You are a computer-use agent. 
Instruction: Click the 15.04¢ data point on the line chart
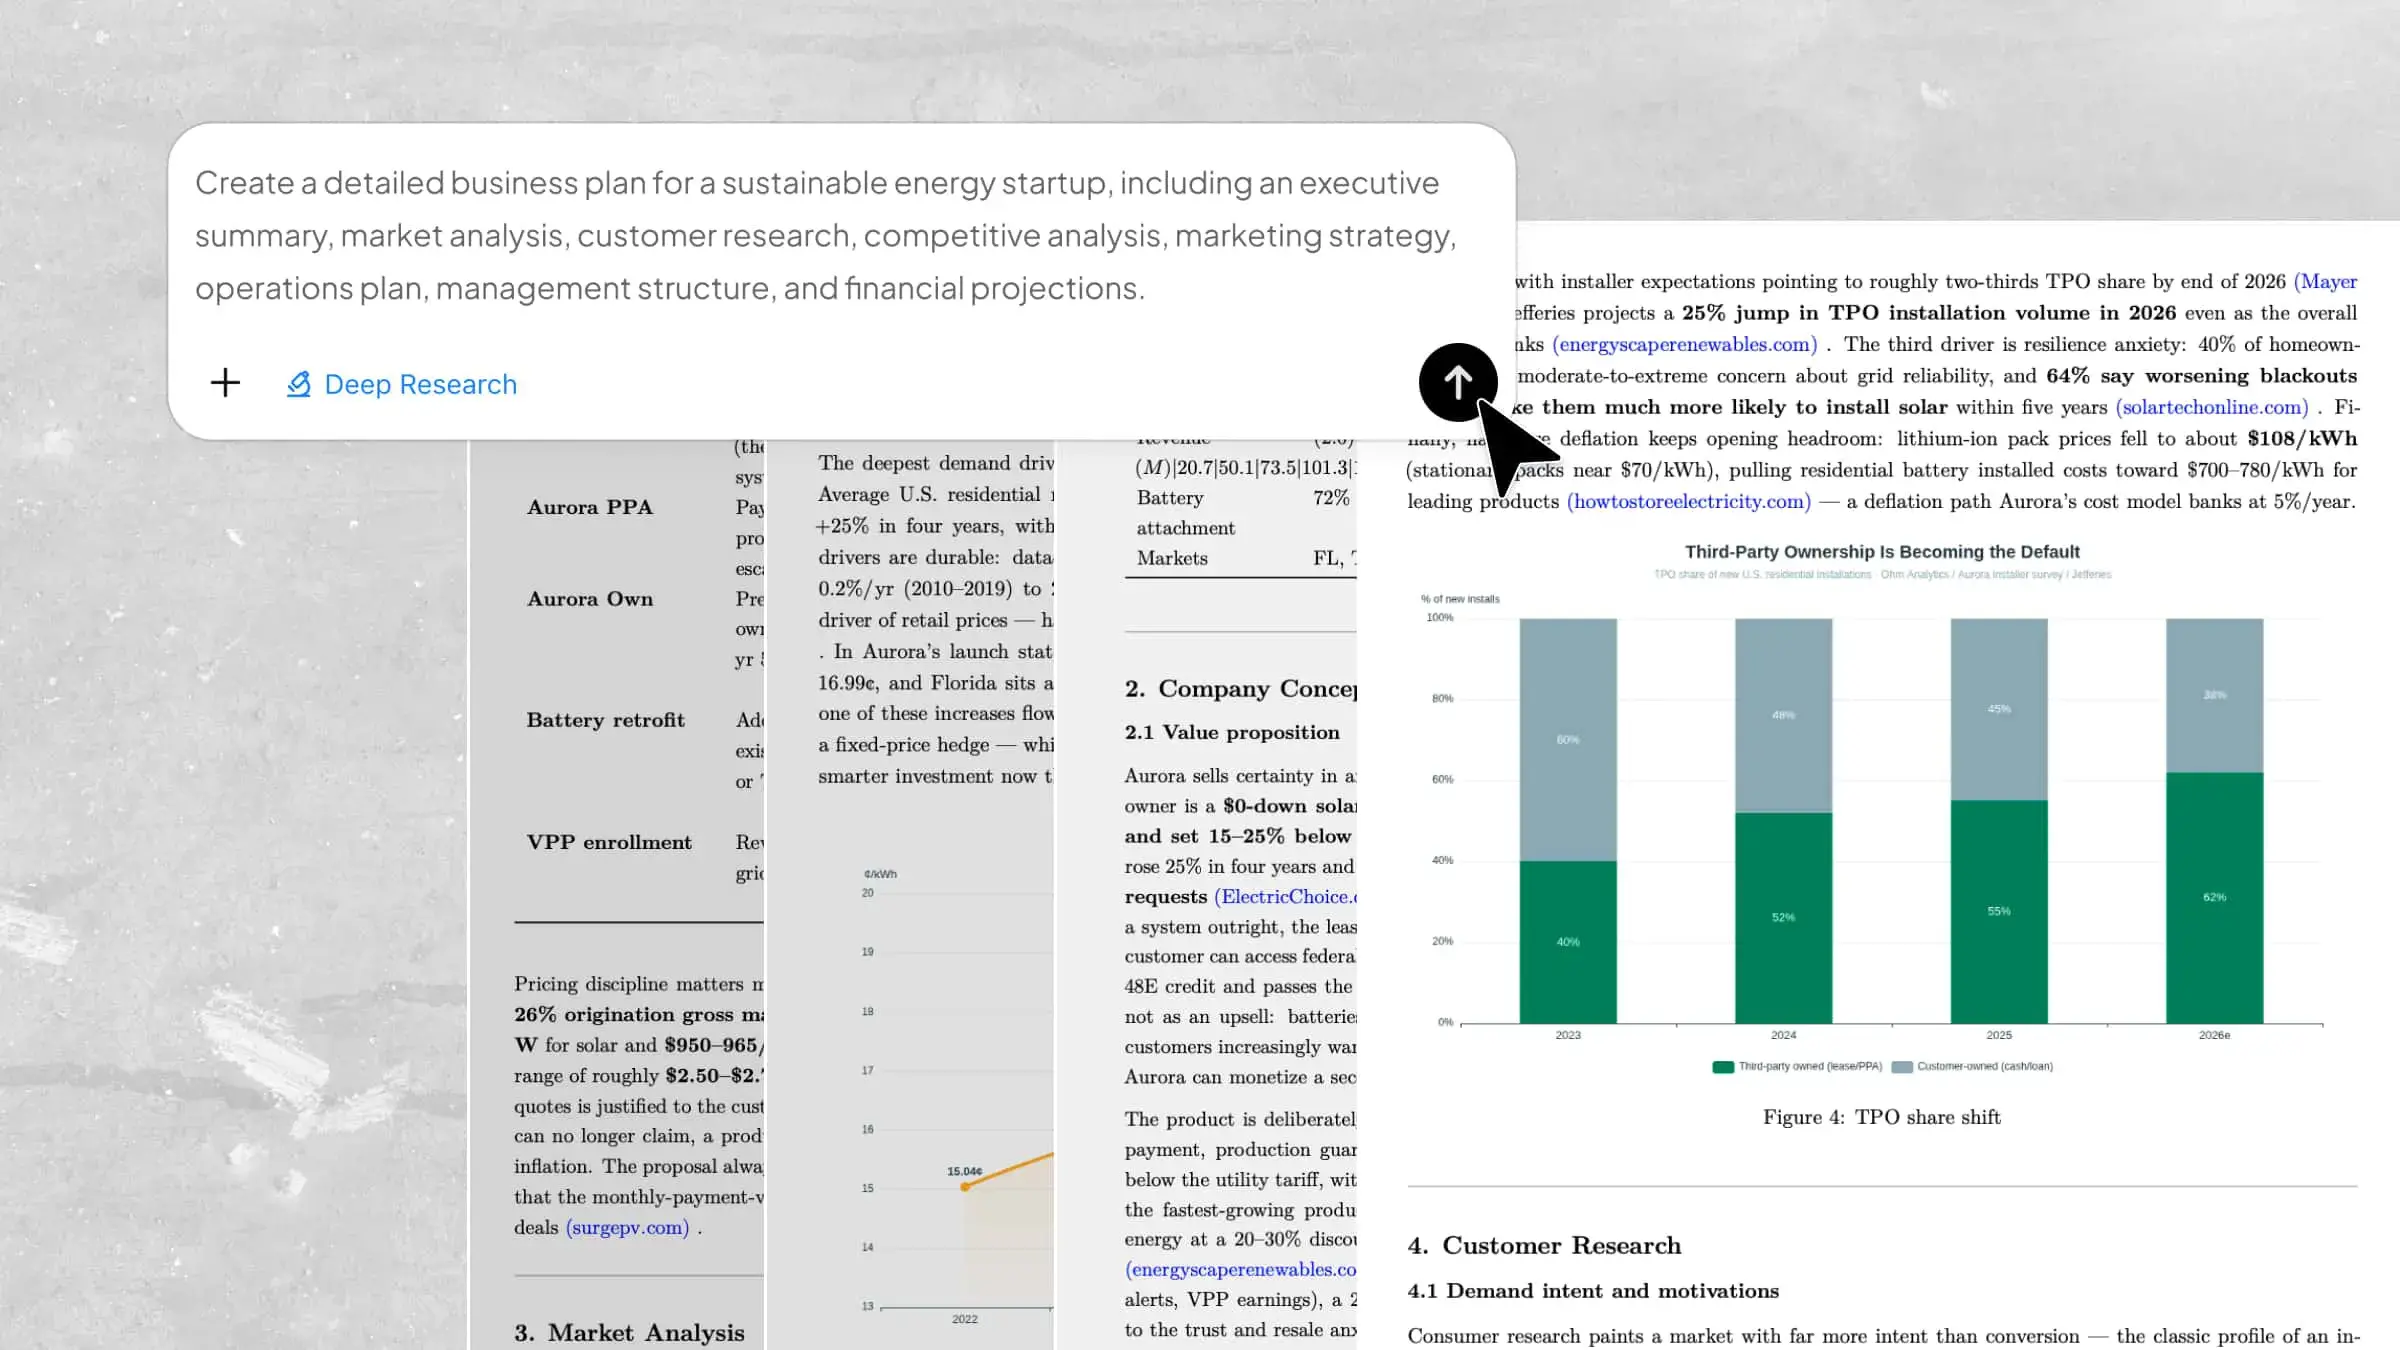coord(965,1187)
